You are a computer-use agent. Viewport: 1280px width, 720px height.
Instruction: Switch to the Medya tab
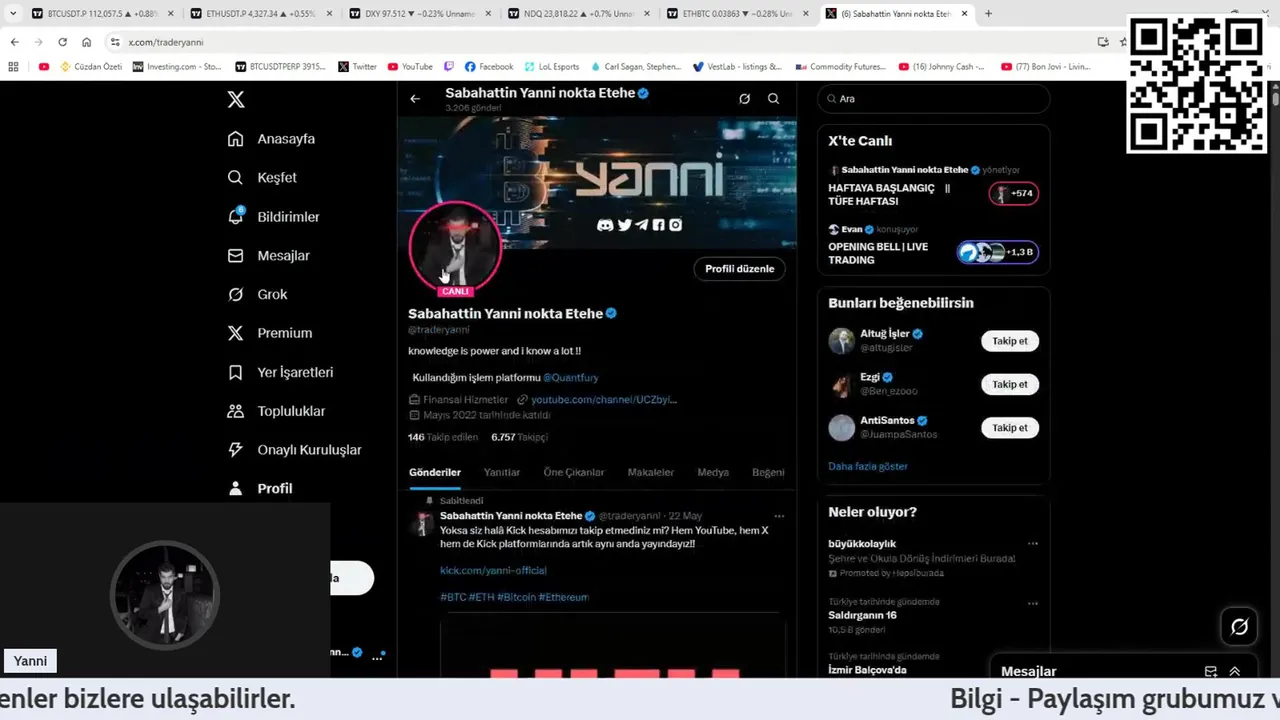click(713, 472)
